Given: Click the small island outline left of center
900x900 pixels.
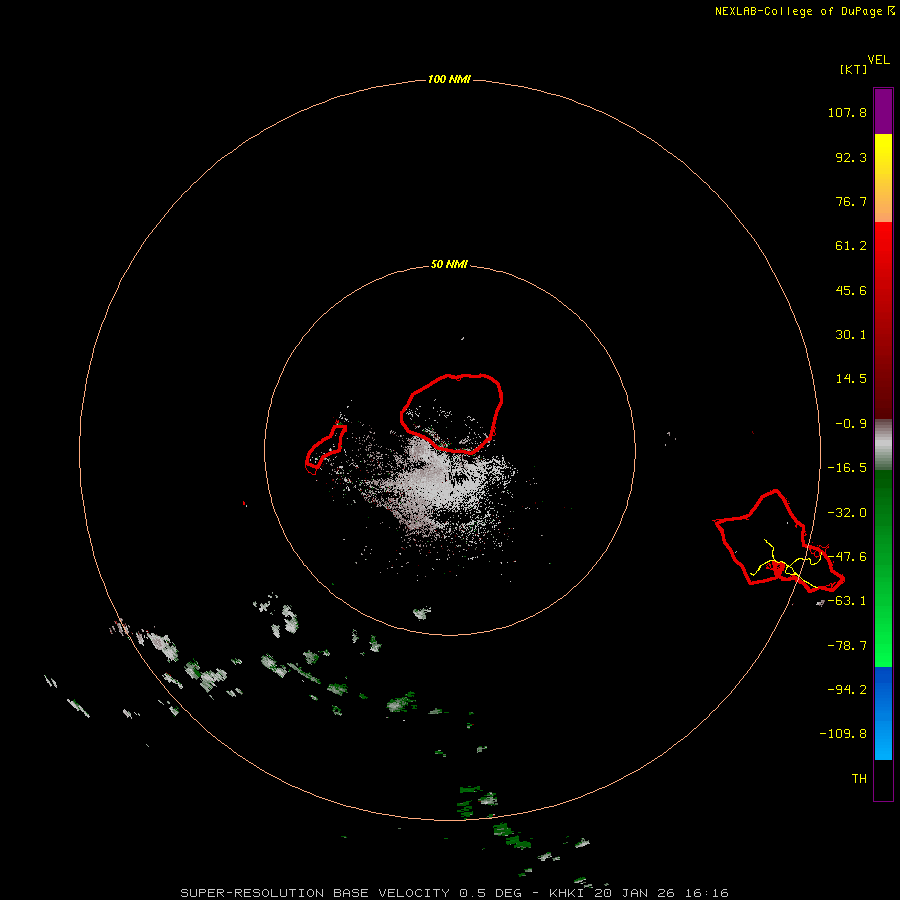Looking at the screenshot, I should 326,450.
